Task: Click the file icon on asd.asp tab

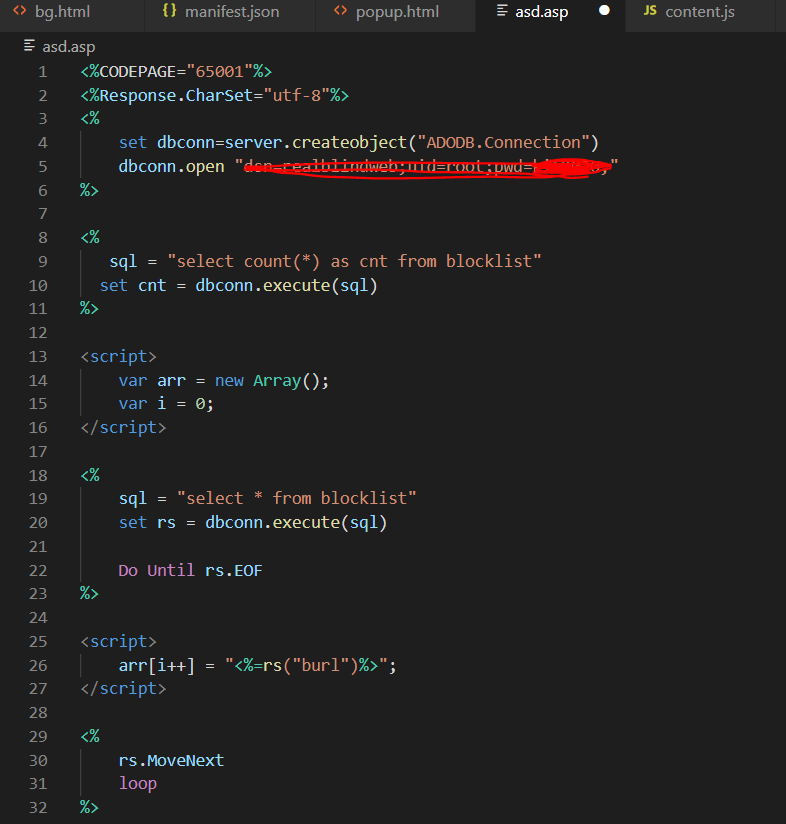Action: pyautogui.click(x=502, y=12)
